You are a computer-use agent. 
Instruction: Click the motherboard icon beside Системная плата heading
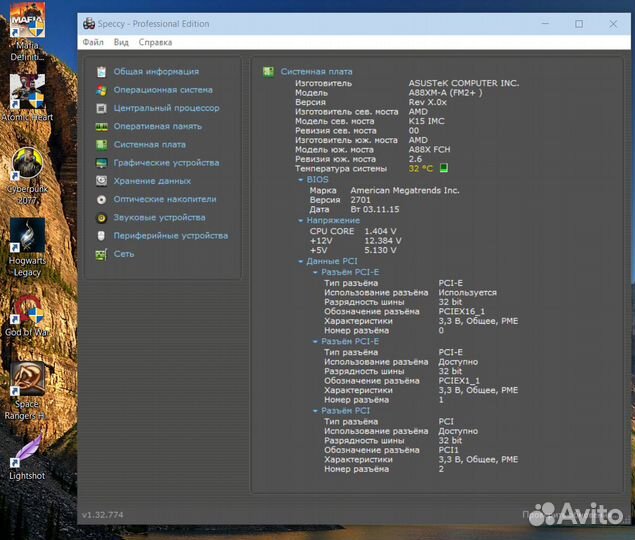(268, 72)
